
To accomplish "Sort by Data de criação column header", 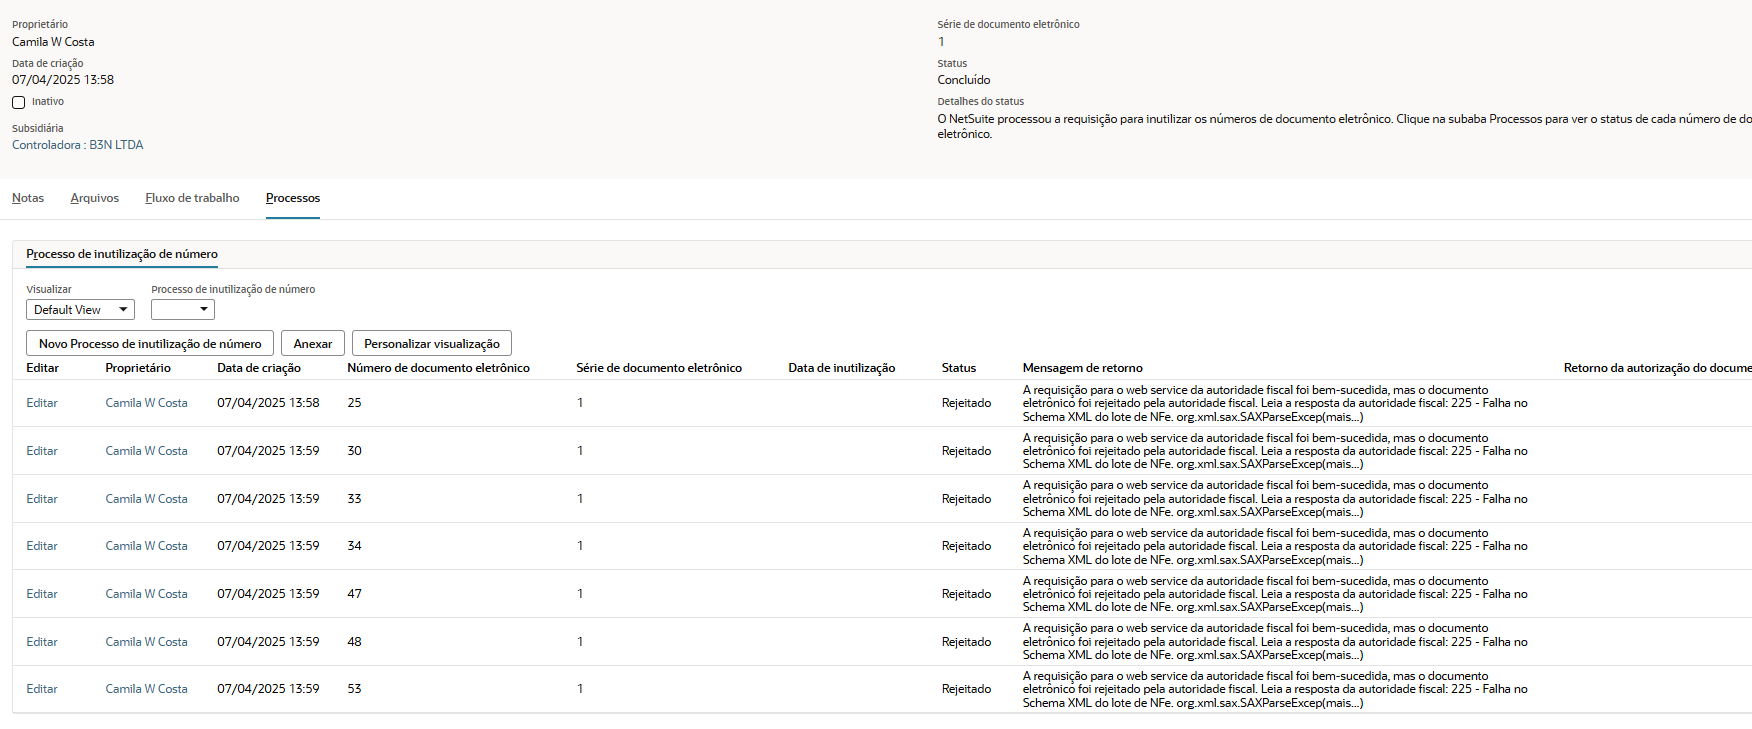I will (x=259, y=368).
